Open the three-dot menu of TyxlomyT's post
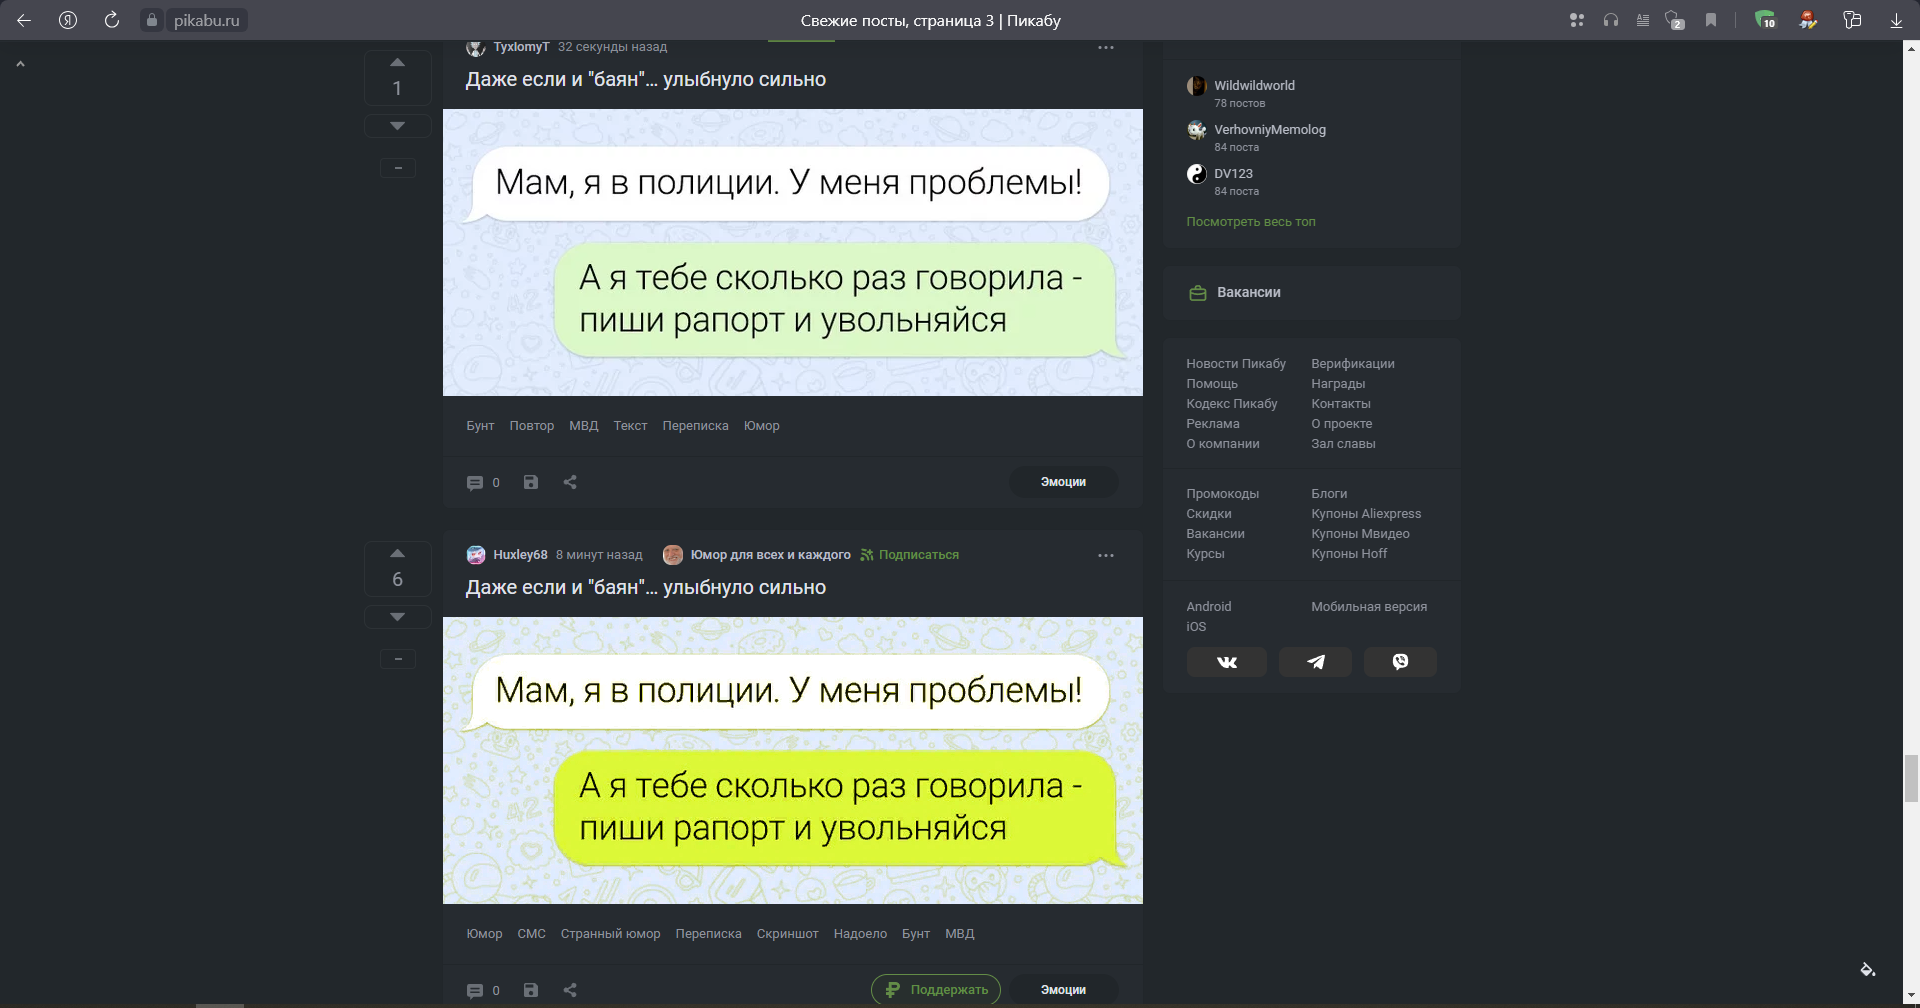The width and height of the screenshot is (1920, 1008). 1105,47
